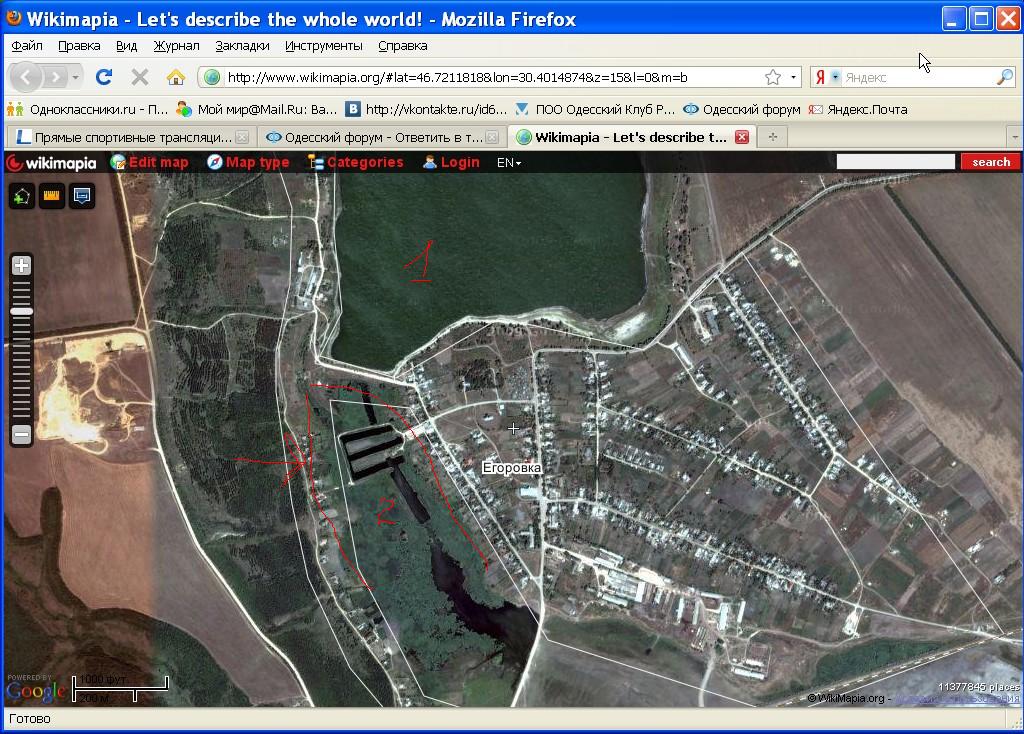The image size is (1024, 734).
Task: Click the Wikimapia search input field
Action: pos(895,162)
